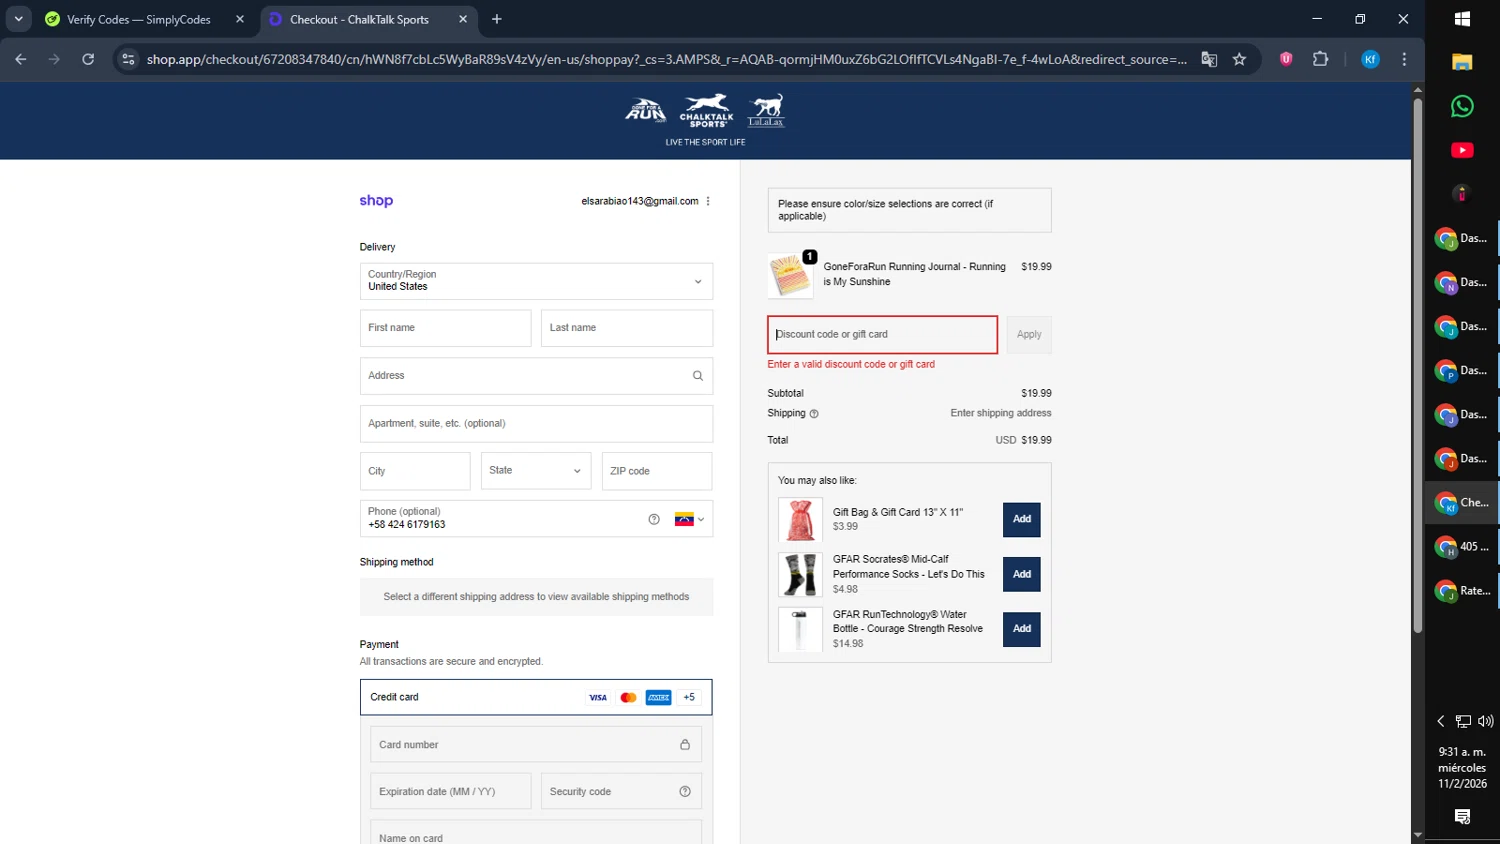Close the Checkout tab
1500x844 pixels.
[463, 19]
